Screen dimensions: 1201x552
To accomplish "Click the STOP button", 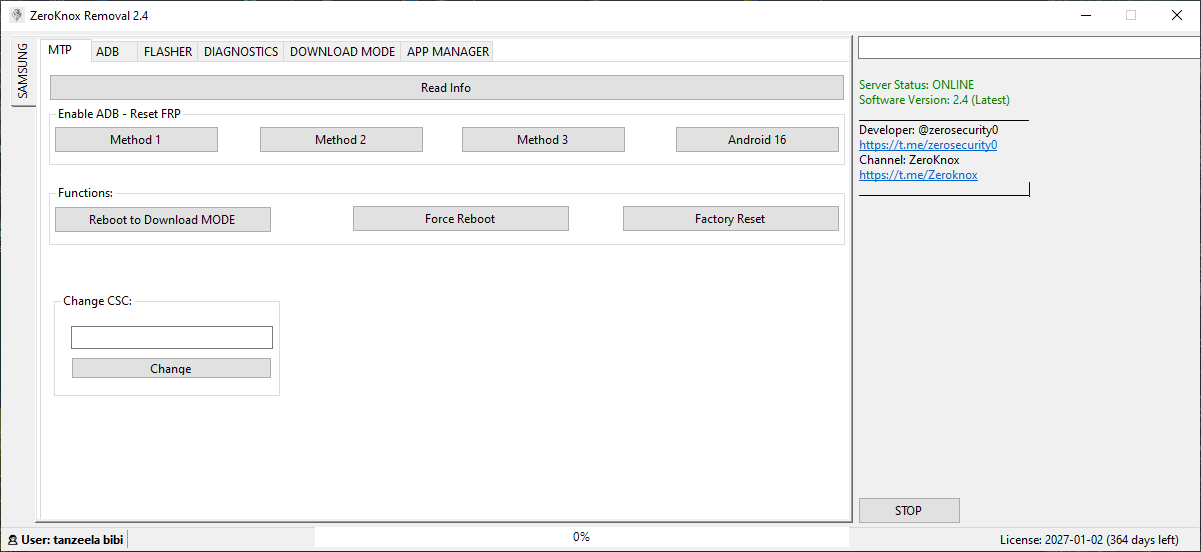I will [x=909, y=511].
